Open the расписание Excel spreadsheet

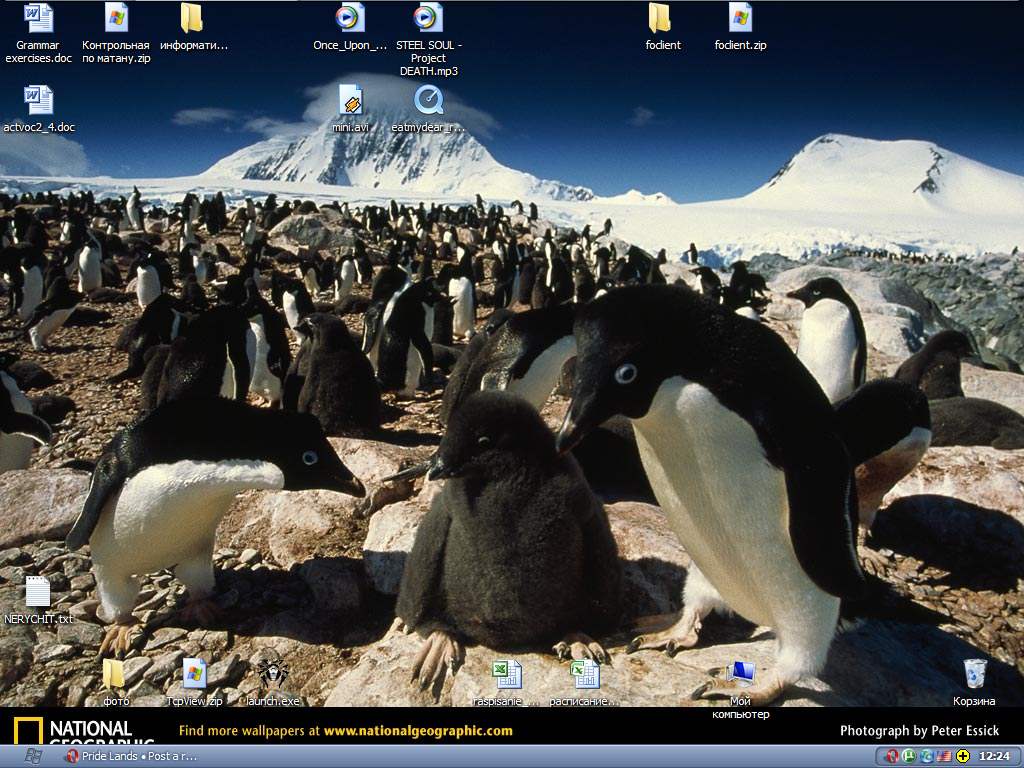(x=584, y=674)
